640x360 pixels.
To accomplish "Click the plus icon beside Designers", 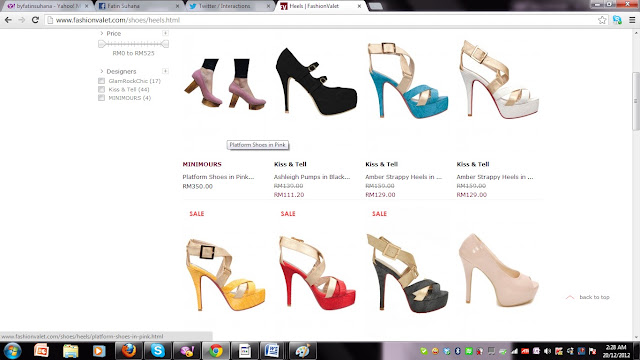I will tap(165, 71).
